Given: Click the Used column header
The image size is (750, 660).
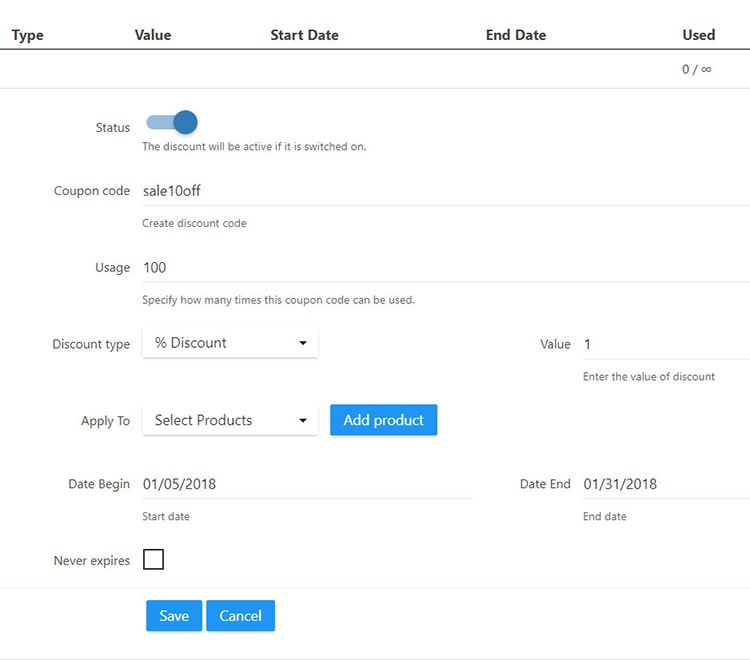Looking at the screenshot, I should [698, 35].
